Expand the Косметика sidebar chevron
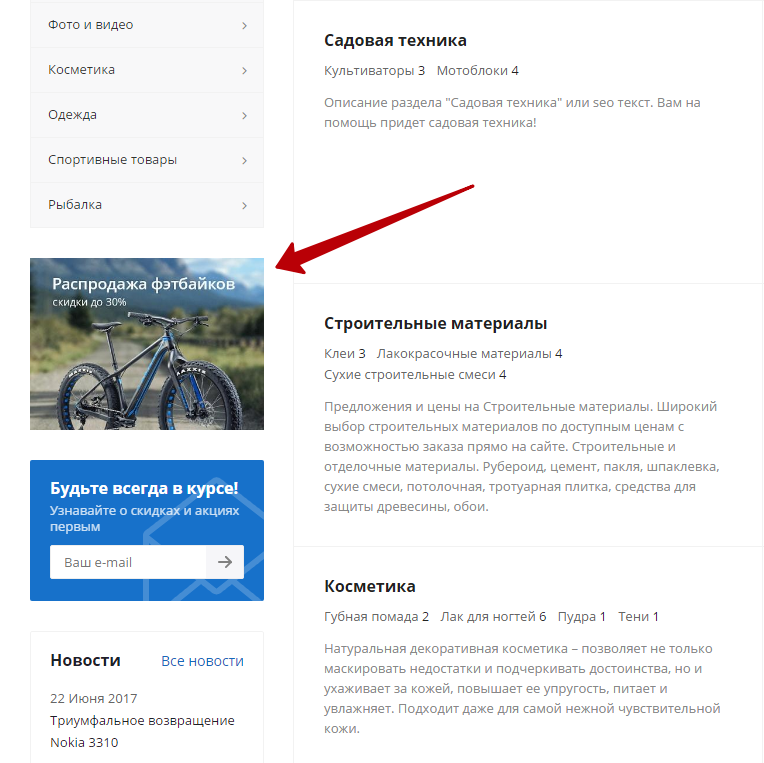The image size is (764, 763). tap(245, 71)
